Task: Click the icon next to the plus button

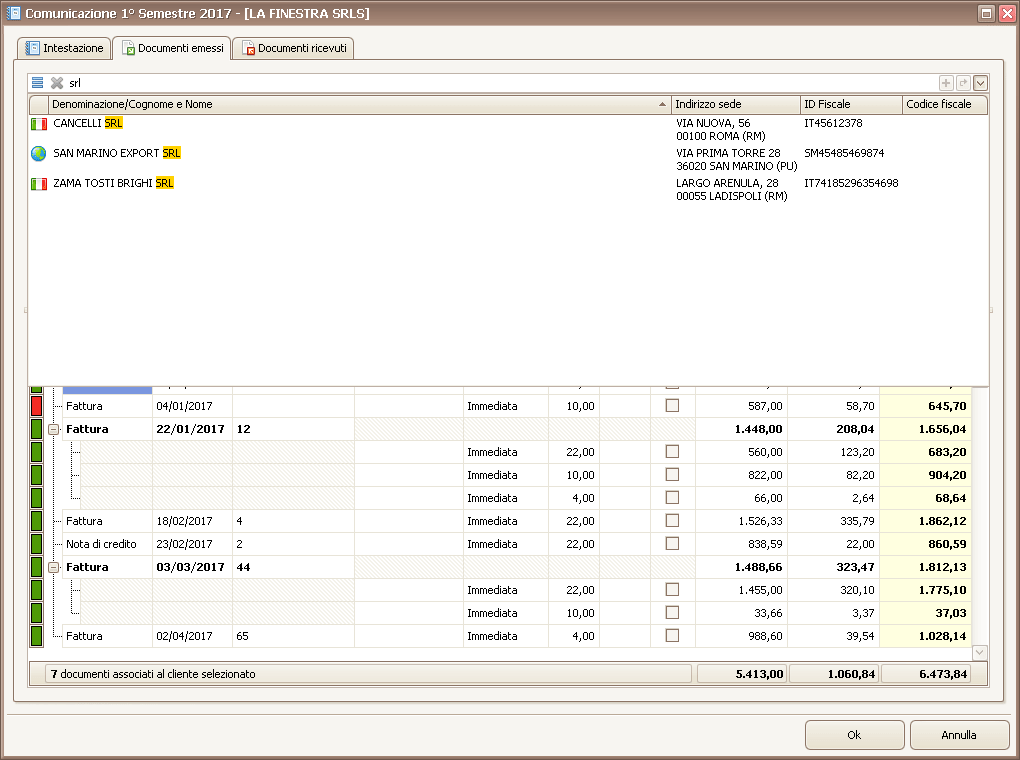Action: point(963,84)
